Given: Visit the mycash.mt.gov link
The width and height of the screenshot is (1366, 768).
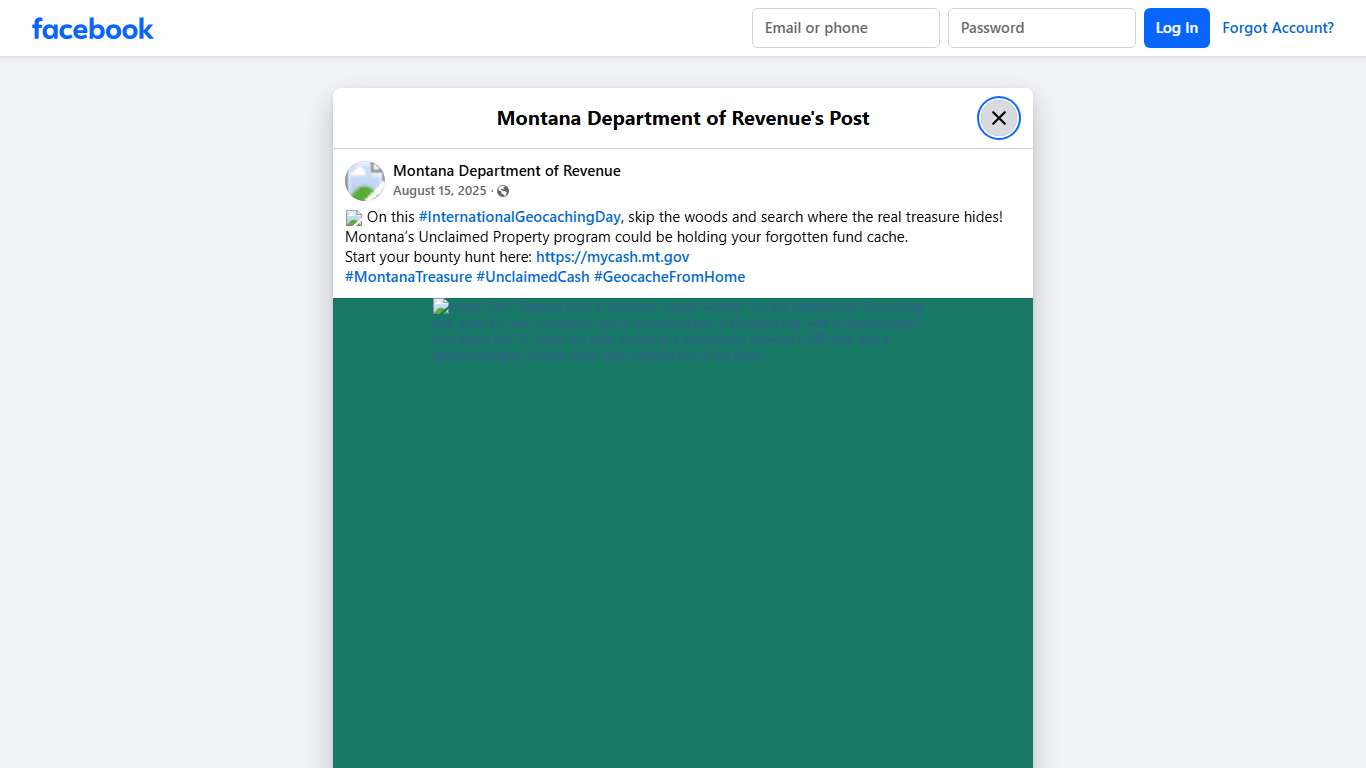Looking at the screenshot, I should point(612,256).
